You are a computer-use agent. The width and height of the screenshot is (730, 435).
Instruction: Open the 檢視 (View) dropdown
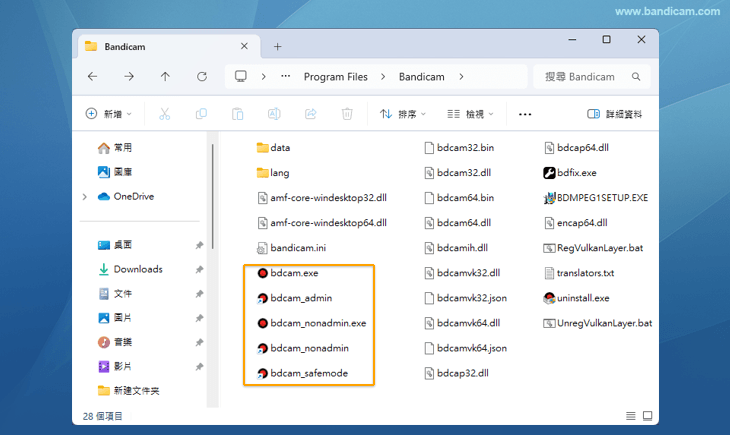pyautogui.click(x=470, y=114)
